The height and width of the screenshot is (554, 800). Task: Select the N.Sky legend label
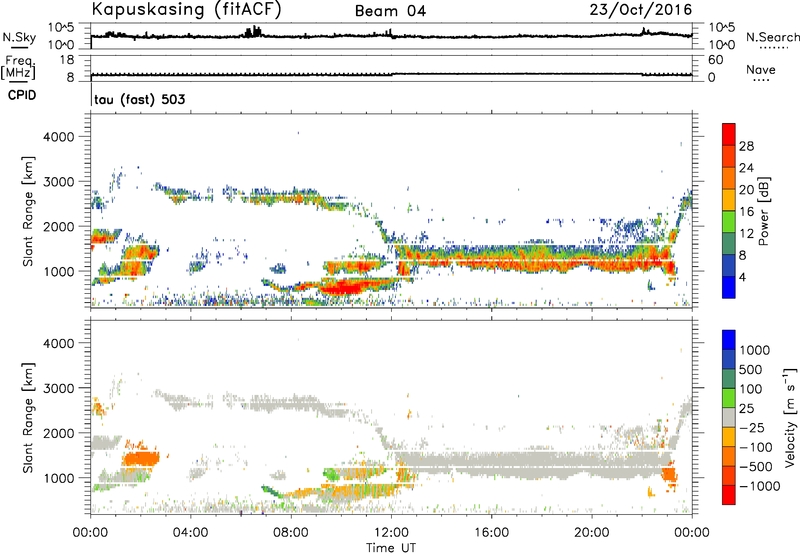[19, 37]
